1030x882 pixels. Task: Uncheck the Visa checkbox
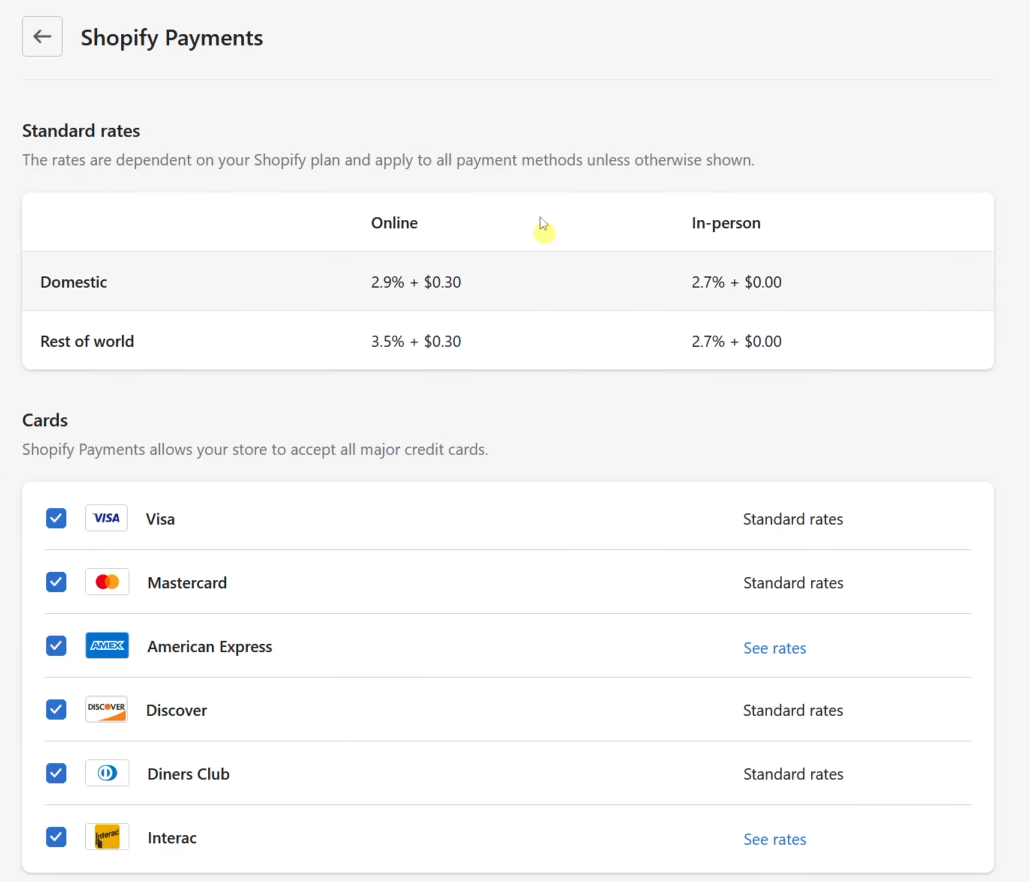(x=56, y=518)
